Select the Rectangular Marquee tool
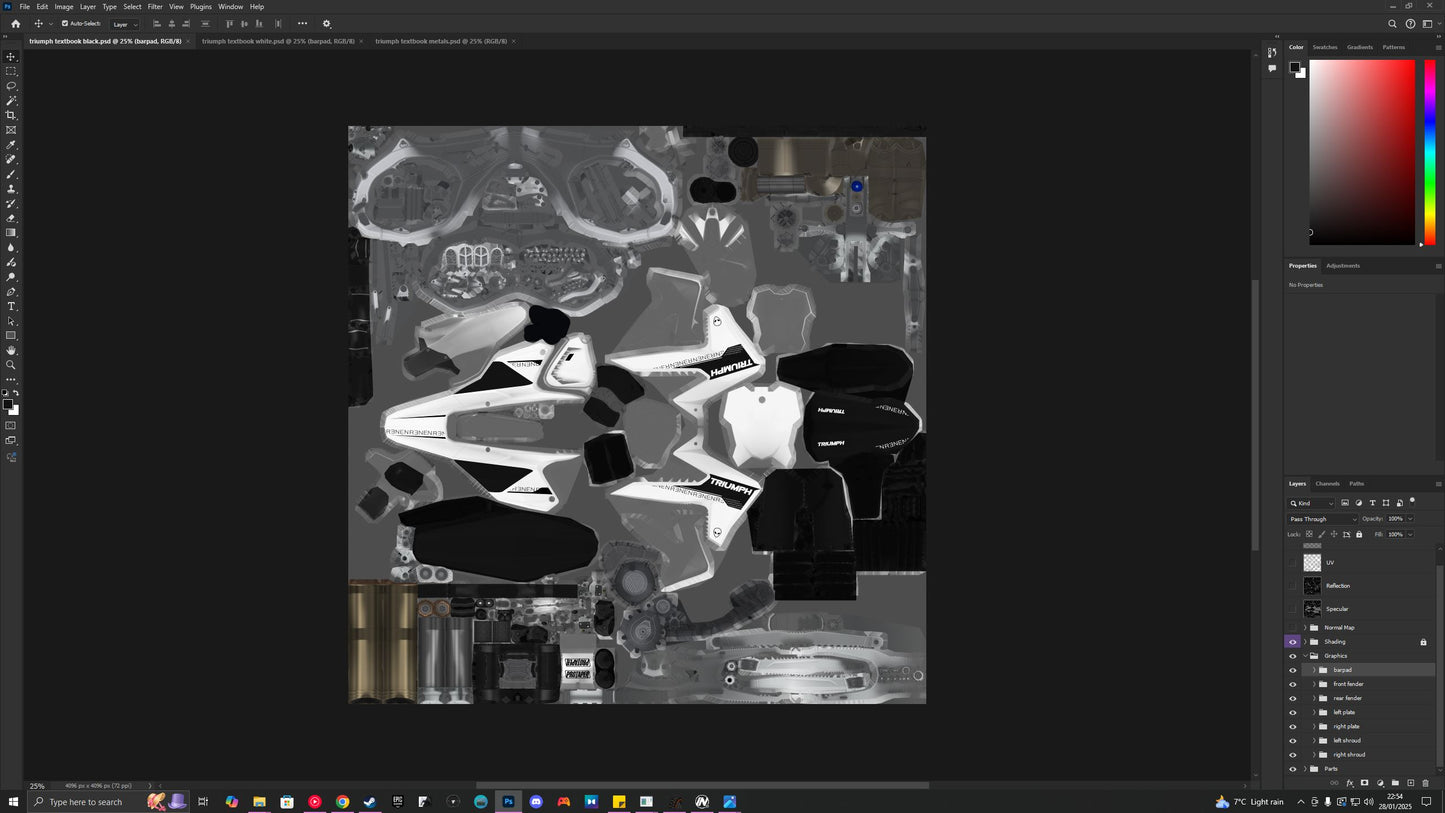1445x813 pixels. point(11,71)
